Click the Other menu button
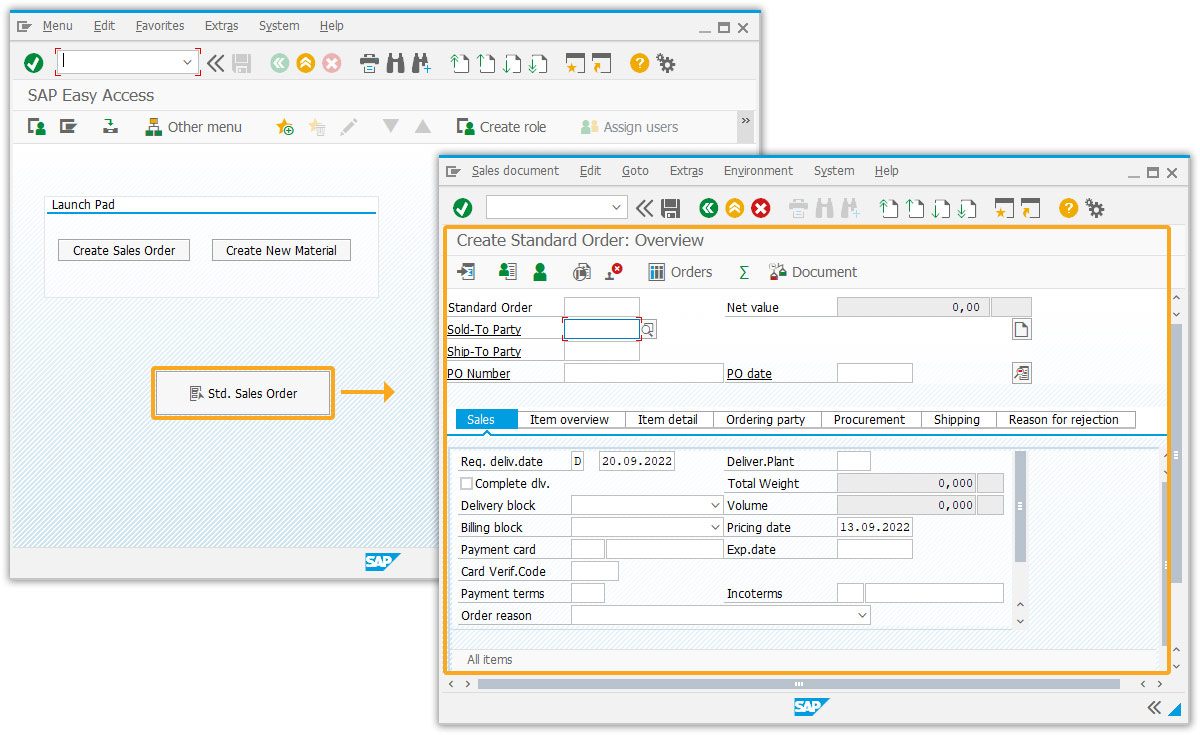Viewport: 1200px width, 735px height. pyautogui.click(x=193, y=127)
